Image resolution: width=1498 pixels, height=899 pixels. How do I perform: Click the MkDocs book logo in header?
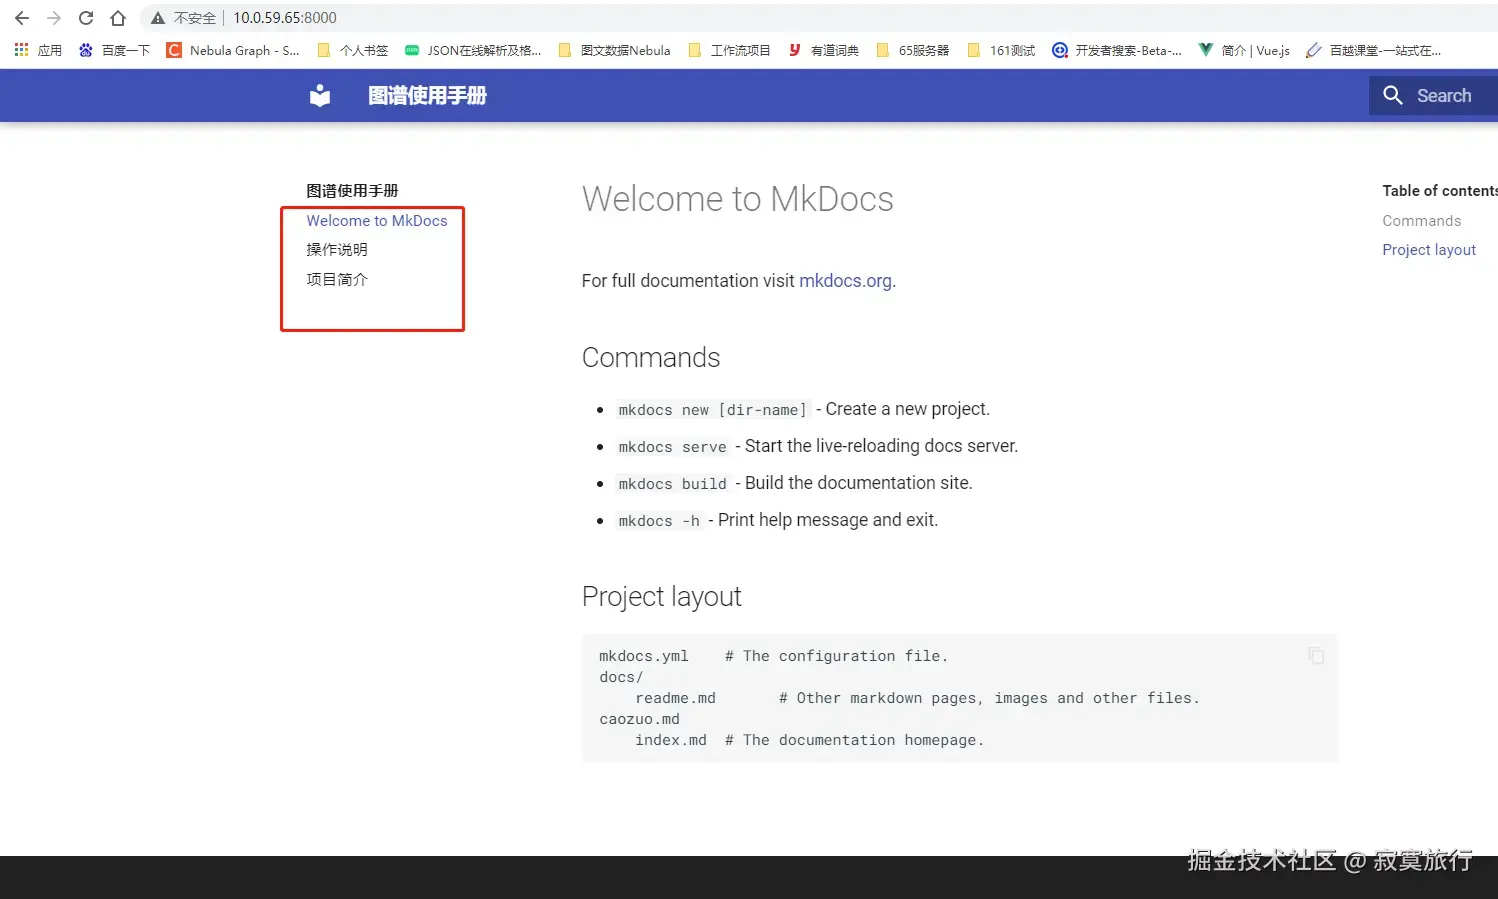click(320, 96)
